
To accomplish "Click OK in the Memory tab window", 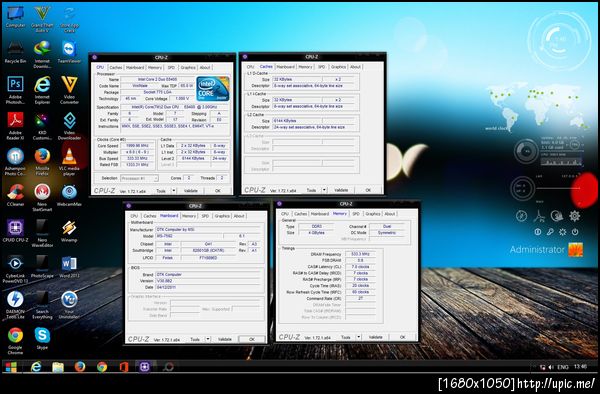I will (x=402, y=337).
